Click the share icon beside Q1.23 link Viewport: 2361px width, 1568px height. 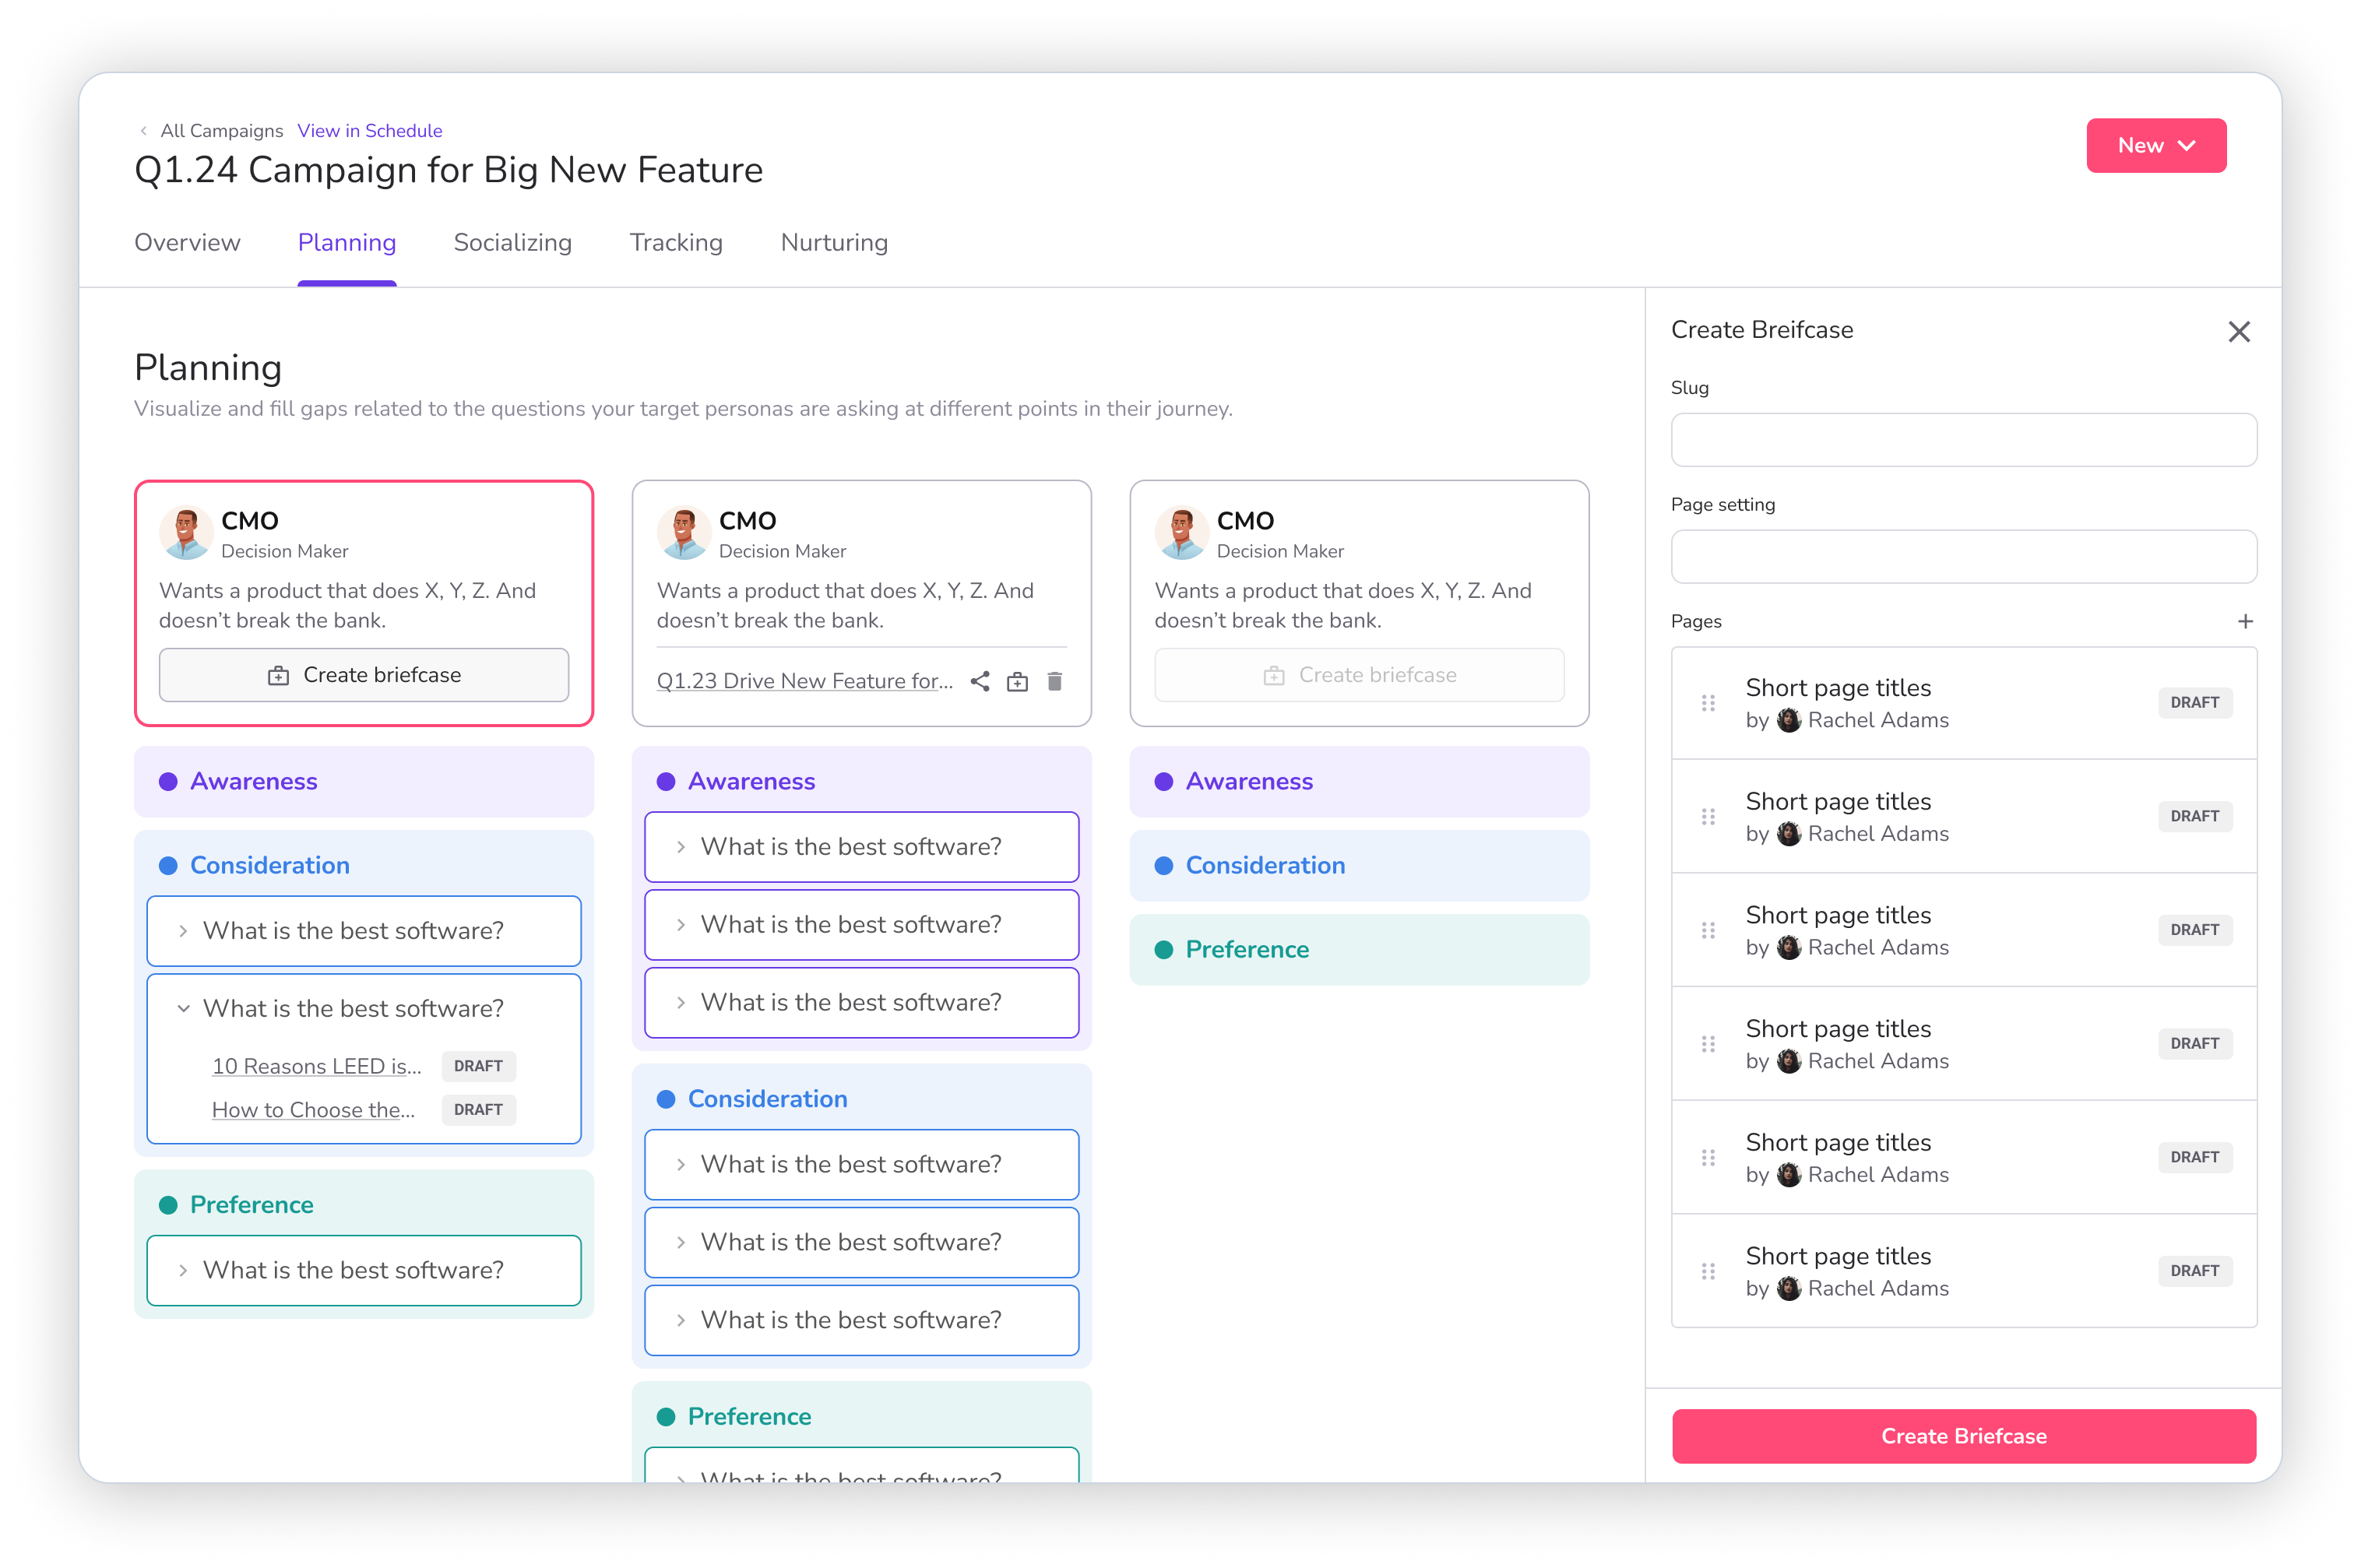980,681
